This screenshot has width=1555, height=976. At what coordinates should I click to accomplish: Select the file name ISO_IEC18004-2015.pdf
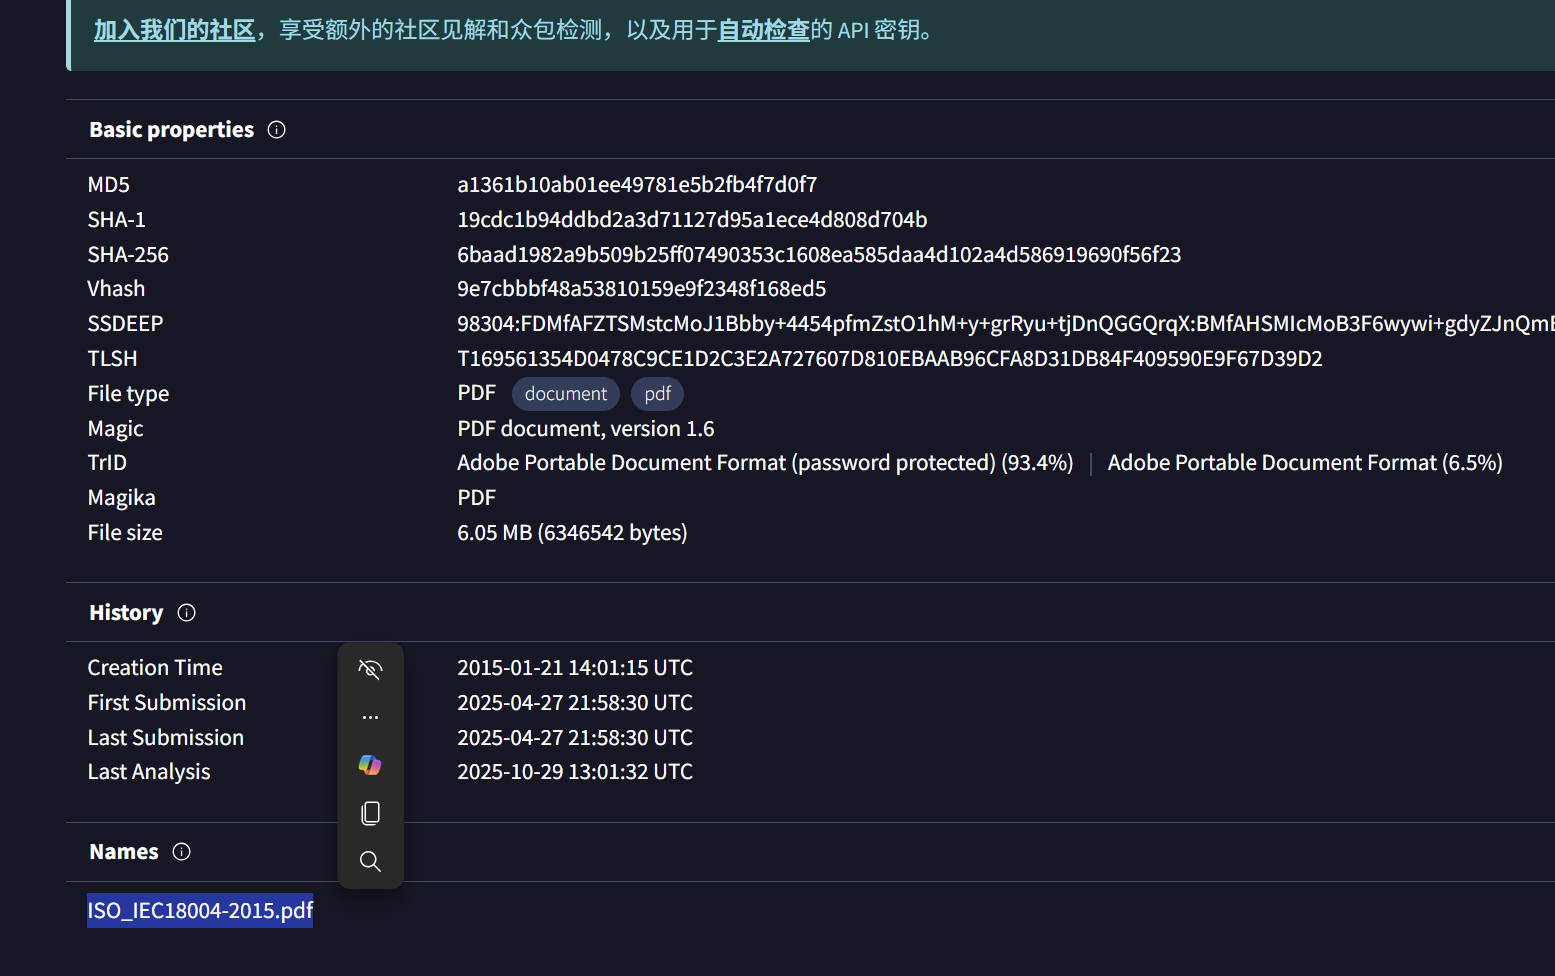pos(200,910)
